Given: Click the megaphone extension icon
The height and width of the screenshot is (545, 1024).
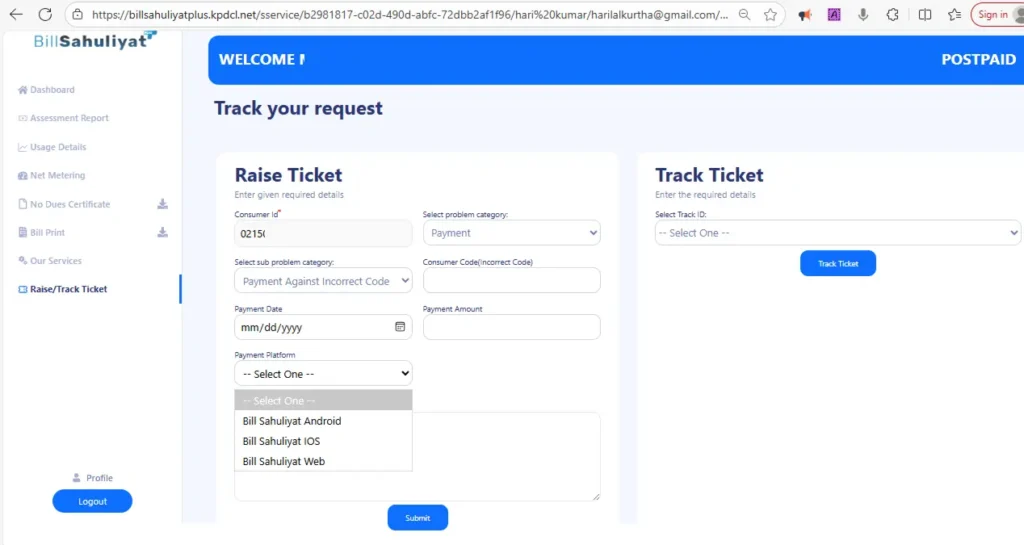Looking at the screenshot, I should [x=804, y=15].
